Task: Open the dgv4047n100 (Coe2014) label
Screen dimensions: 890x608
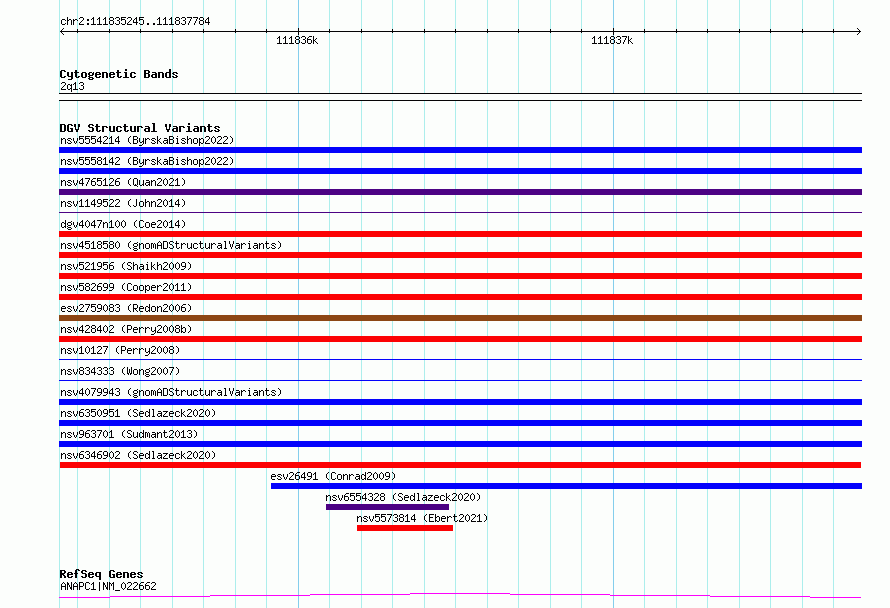Action: pos(123,224)
